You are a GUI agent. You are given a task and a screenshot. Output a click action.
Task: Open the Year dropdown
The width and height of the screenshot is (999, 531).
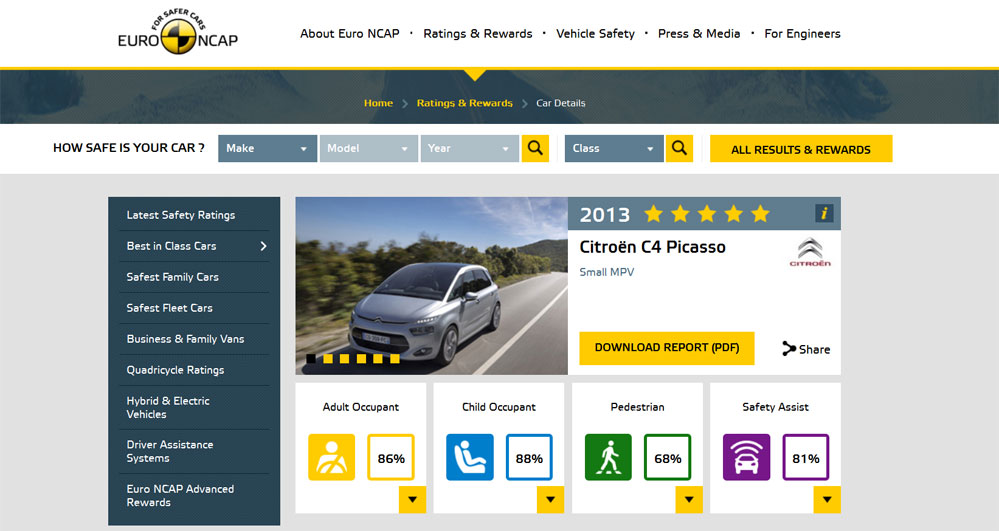(x=470, y=148)
